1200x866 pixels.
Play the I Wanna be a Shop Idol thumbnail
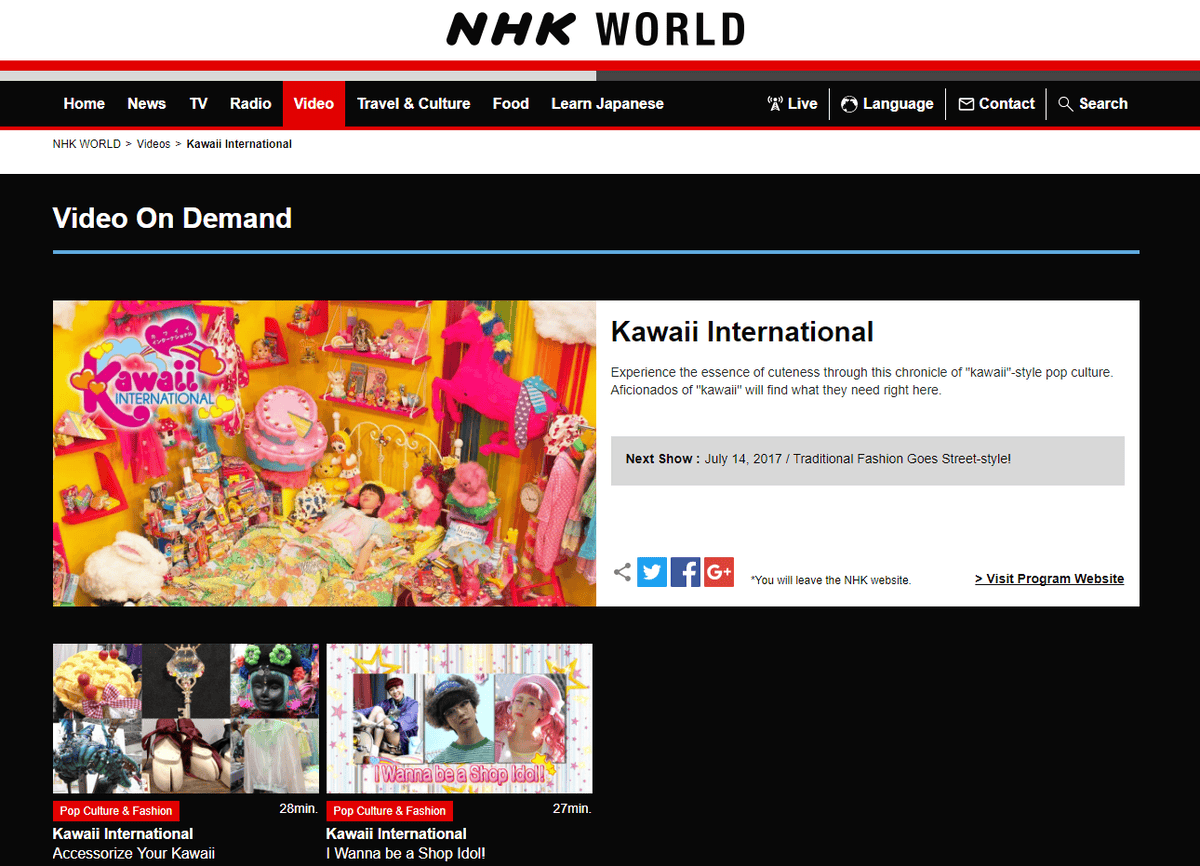coord(459,718)
